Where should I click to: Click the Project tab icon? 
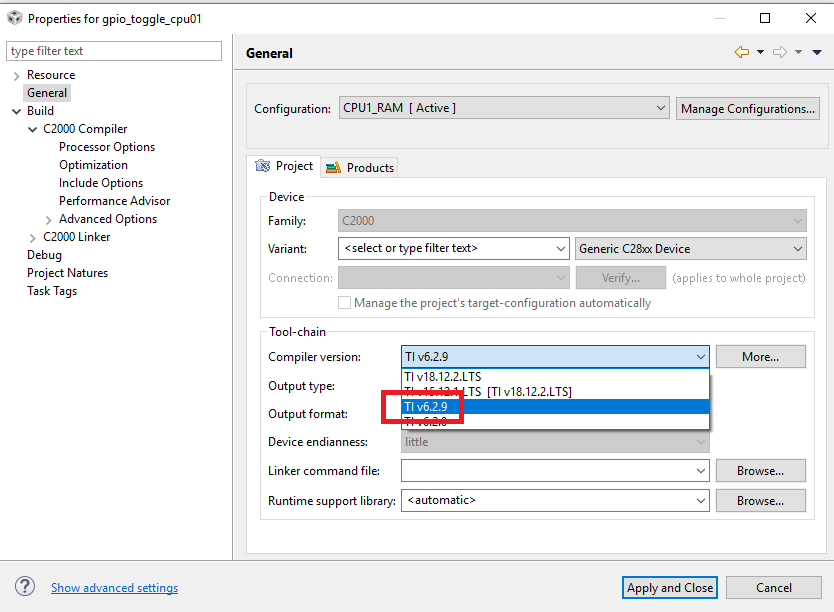click(x=263, y=166)
